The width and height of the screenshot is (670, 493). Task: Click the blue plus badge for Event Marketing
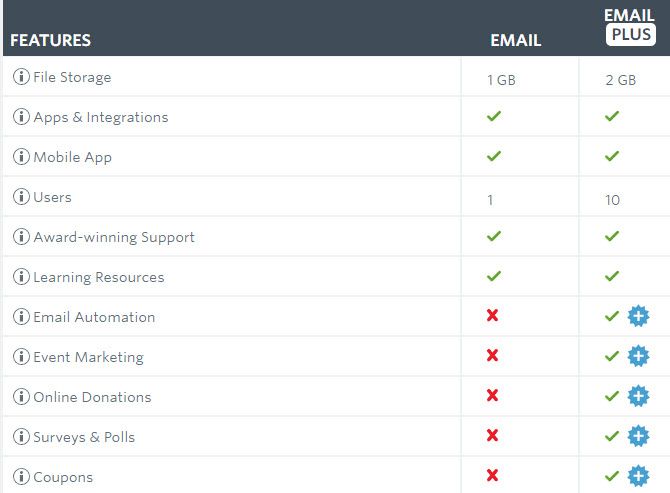click(x=638, y=357)
